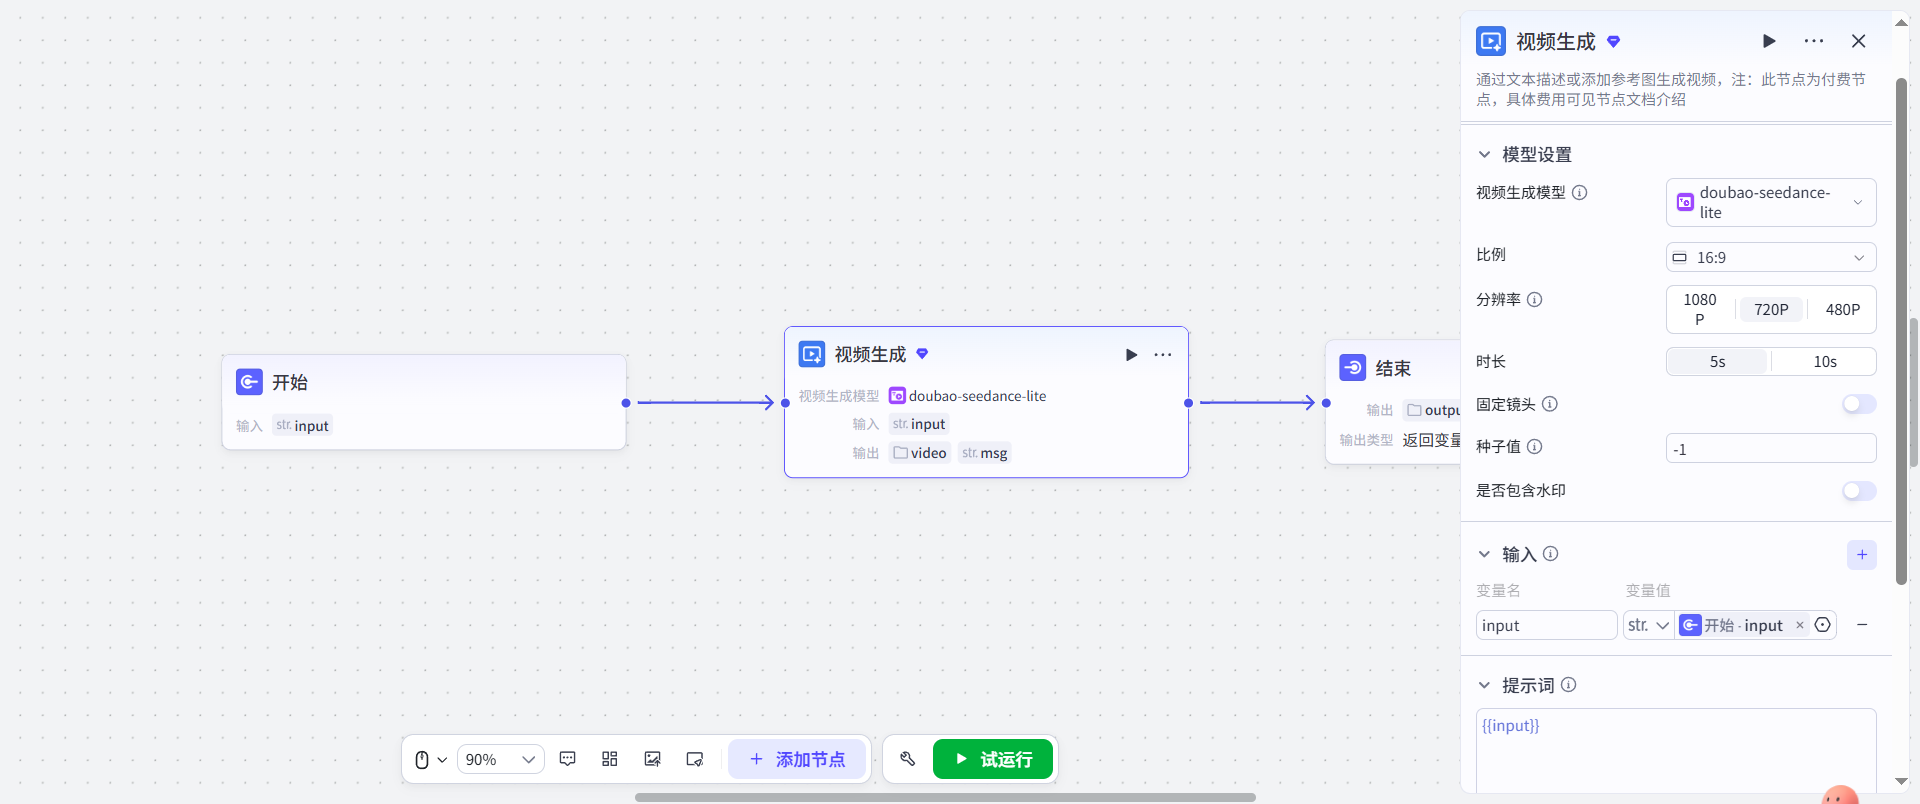Show info for 视频生成模型
1920x804 pixels.
[1580, 192]
